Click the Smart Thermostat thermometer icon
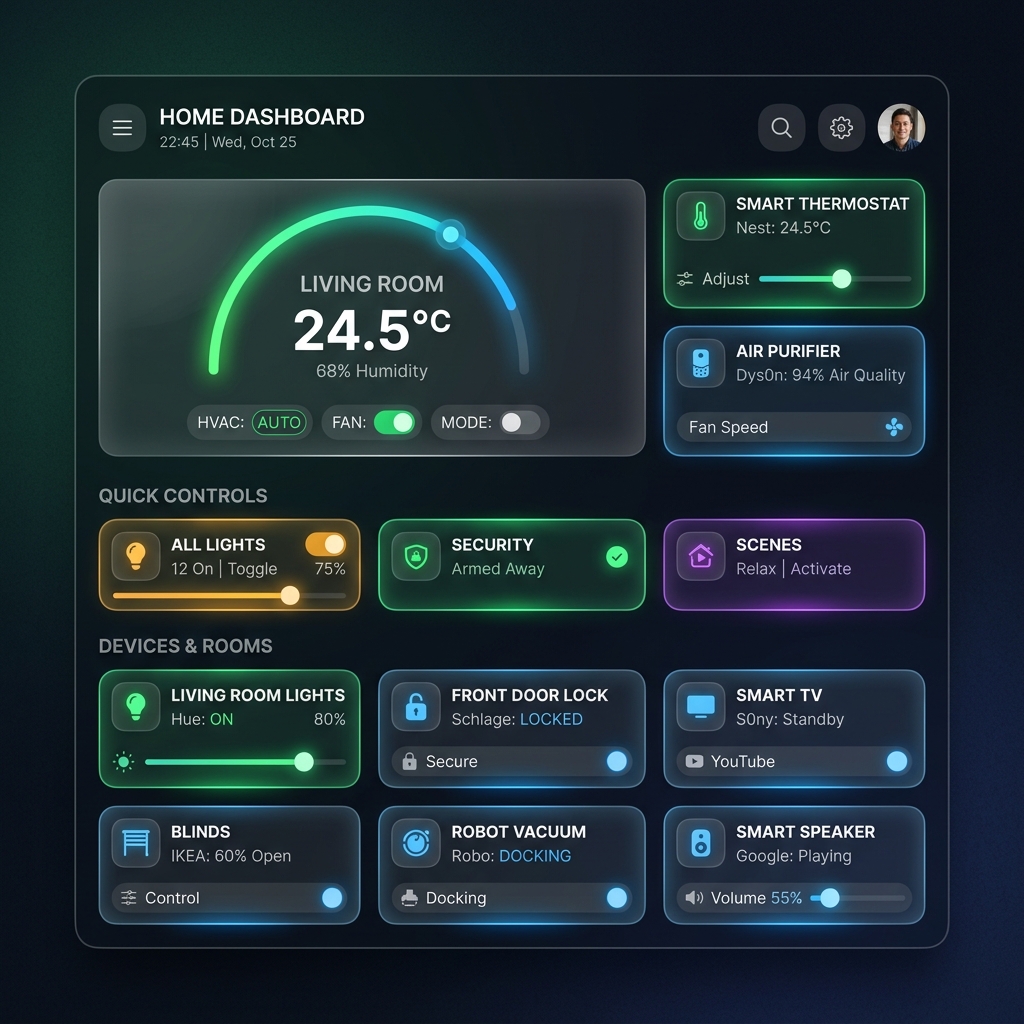Viewport: 1024px width, 1024px height. (701, 216)
